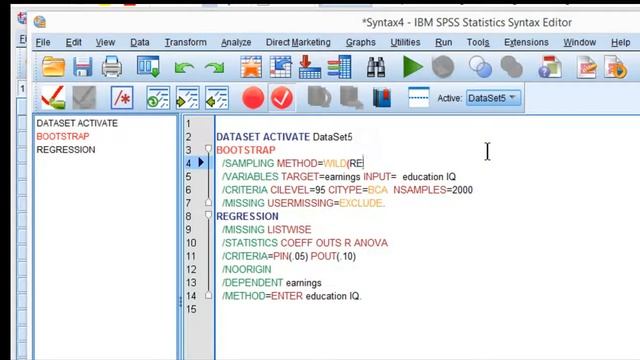Viewport: 640px width, 360px height.
Task: Click the /STATISTICS COEFF OUTS R ANOVA line
Action: (305, 243)
